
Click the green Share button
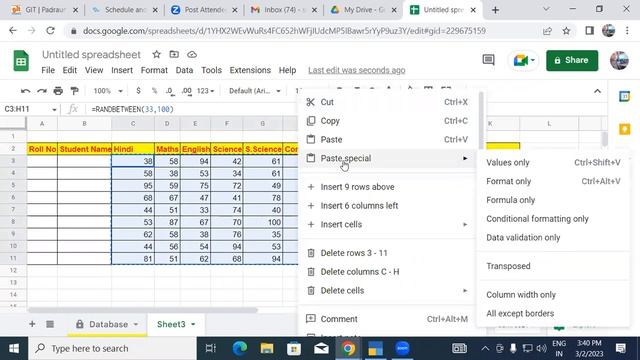[572, 60]
